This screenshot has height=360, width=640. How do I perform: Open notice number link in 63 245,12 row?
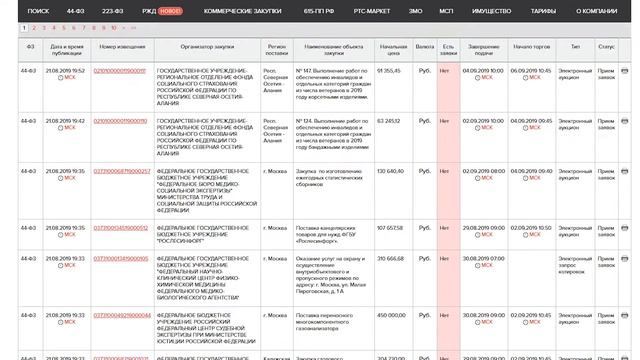click(x=120, y=121)
